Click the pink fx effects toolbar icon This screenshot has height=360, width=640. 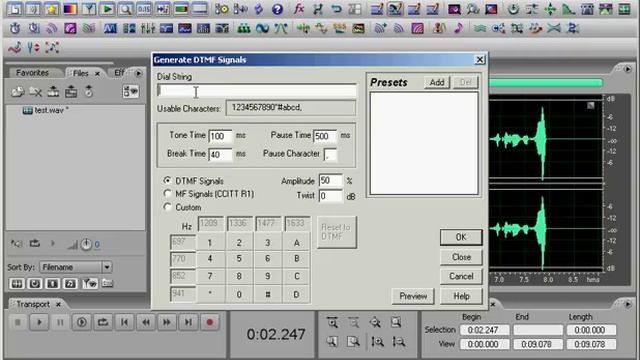299,9
